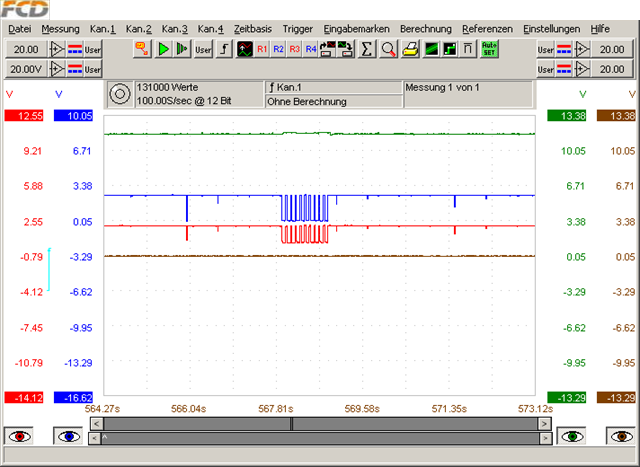Open the top-right 20.00 range selector
This screenshot has width=640, height=467.
[611, 48]
